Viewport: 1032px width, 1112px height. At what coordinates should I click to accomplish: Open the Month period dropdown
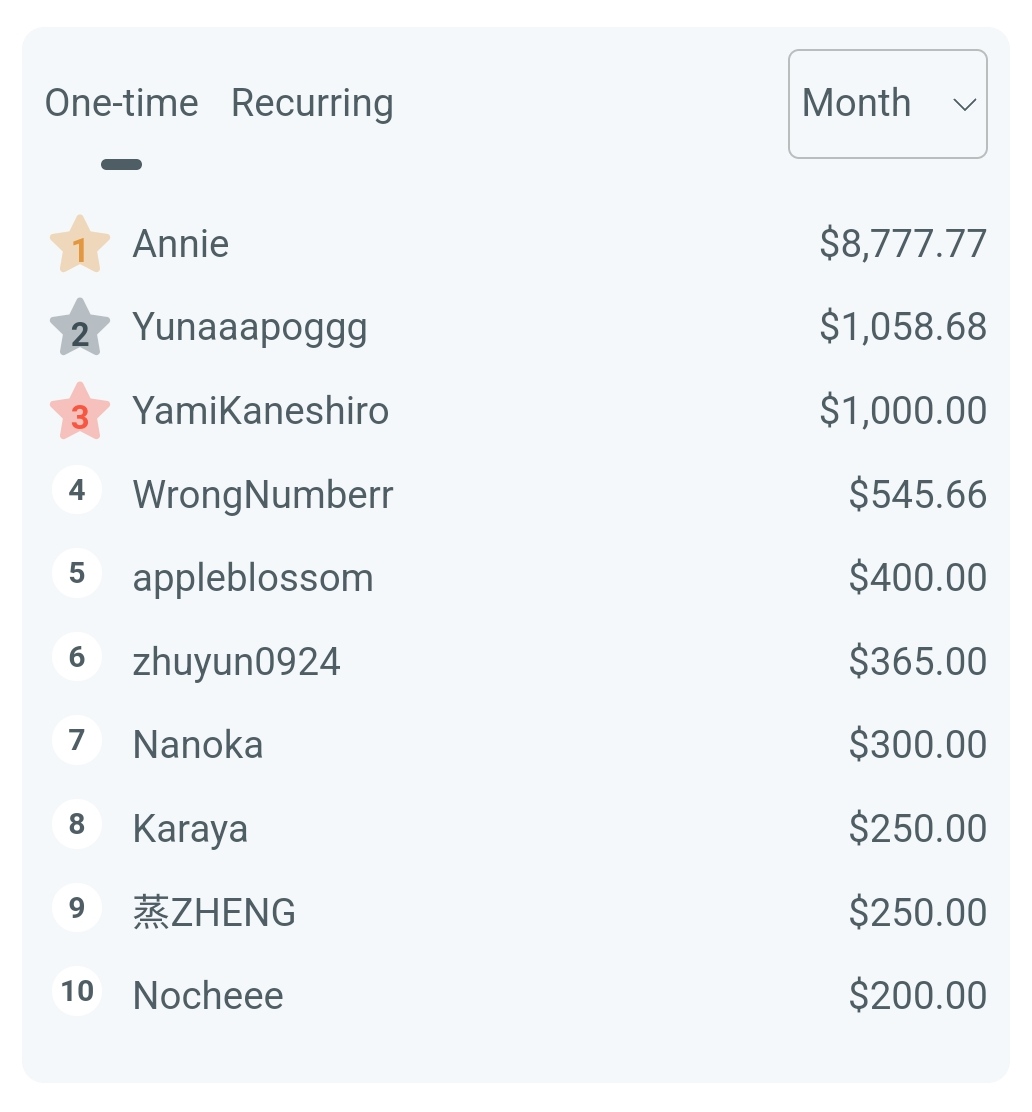pyautogui.click(x=887, y=104)
